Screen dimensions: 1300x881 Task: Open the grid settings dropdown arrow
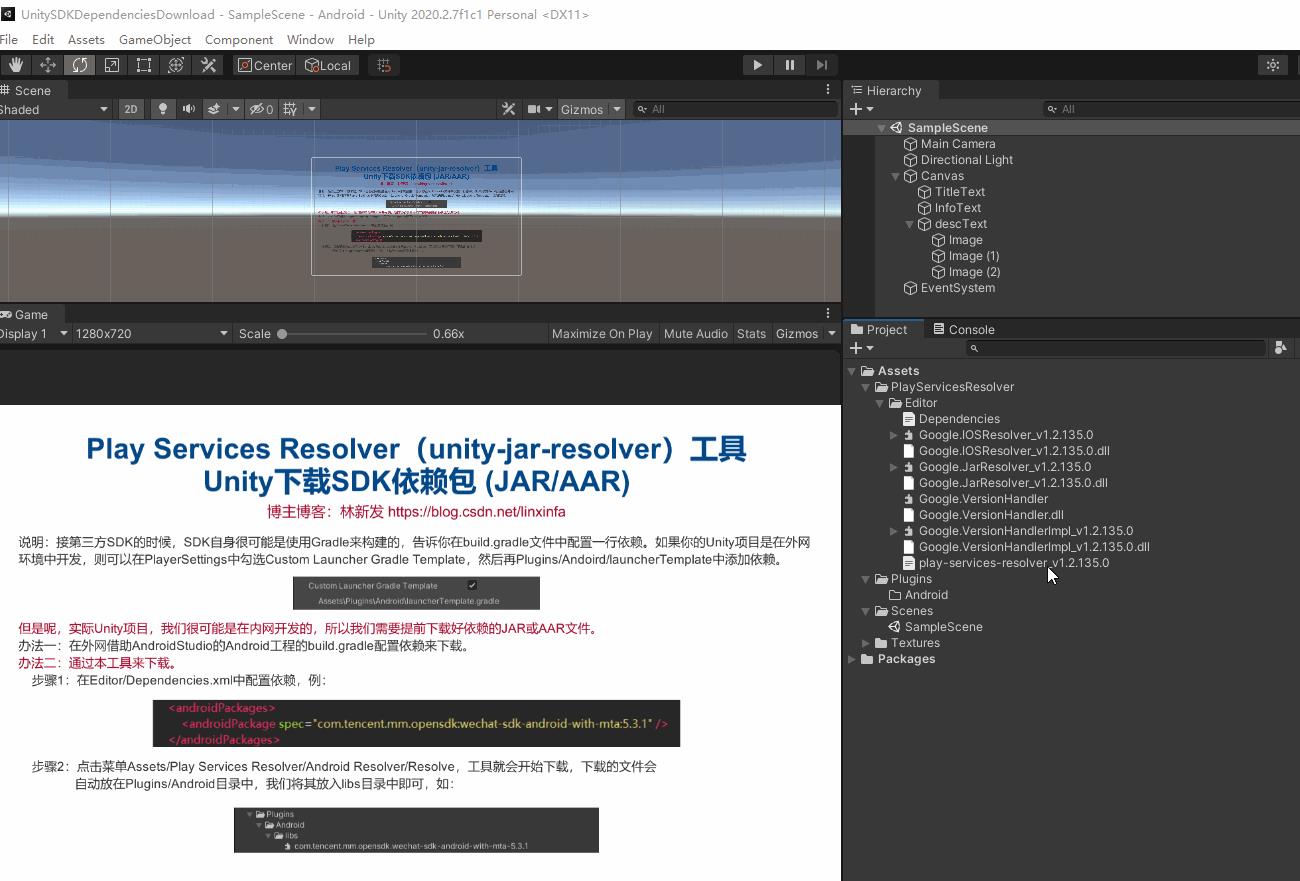(x=312, y=109)
